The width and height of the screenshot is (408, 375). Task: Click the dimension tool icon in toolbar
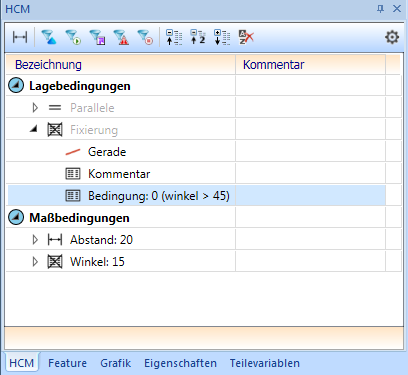[20, 37]
